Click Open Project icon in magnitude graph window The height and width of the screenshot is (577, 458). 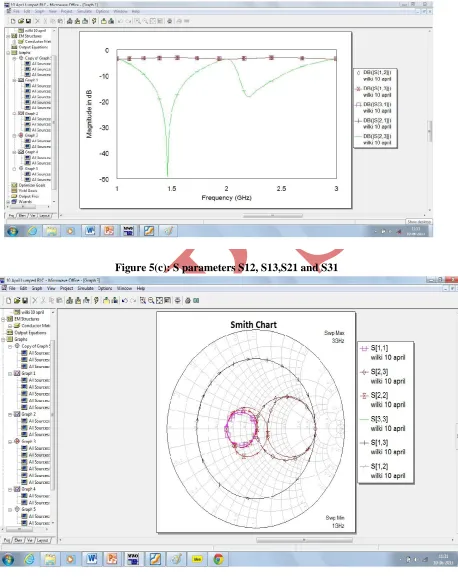pos(21,21)
